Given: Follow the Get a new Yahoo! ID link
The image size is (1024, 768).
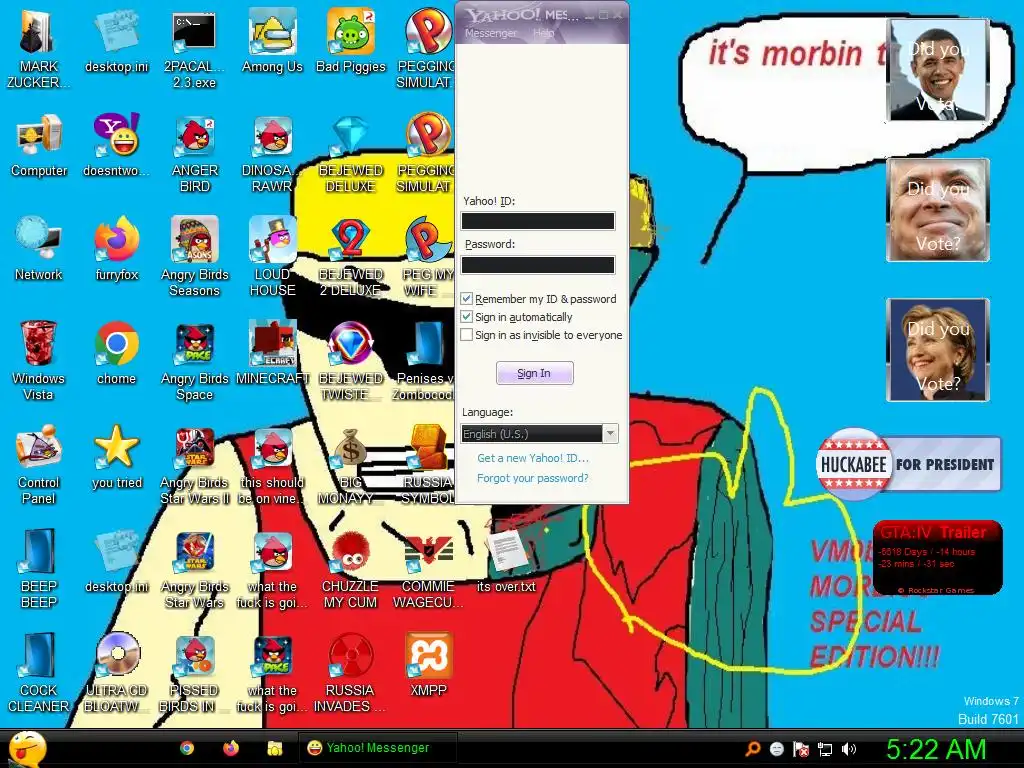Looking at the screenshot, I should coord(533,458).
